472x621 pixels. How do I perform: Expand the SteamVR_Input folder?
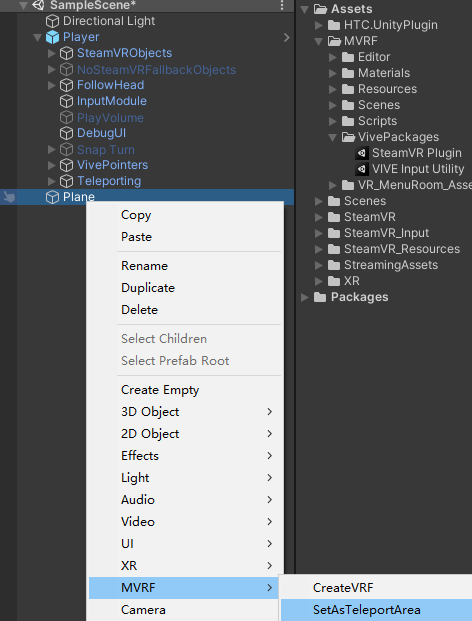(x=318, y=233)
